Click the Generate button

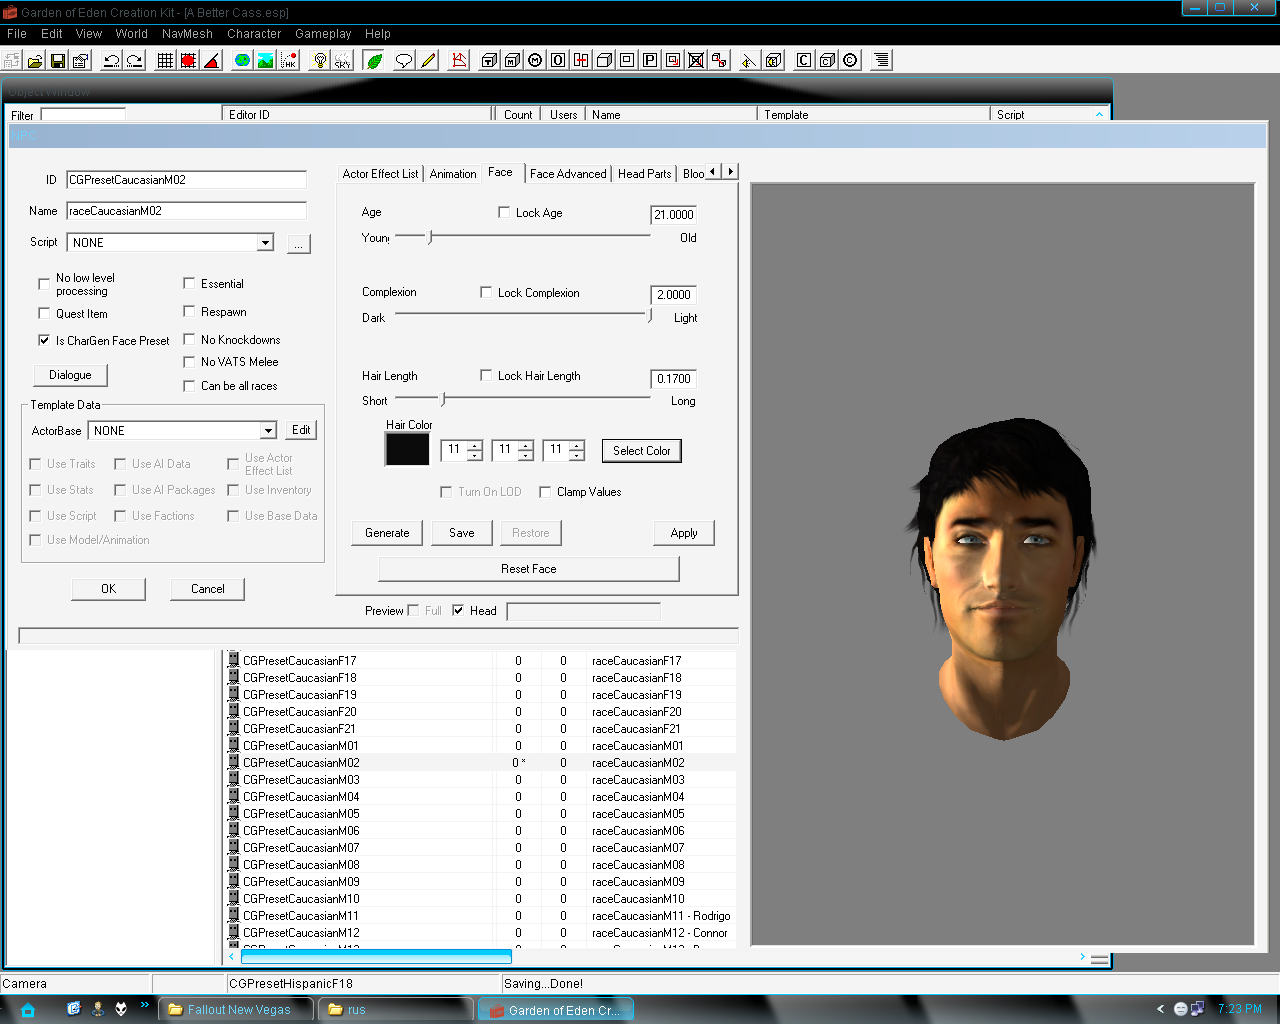[387, 533]
